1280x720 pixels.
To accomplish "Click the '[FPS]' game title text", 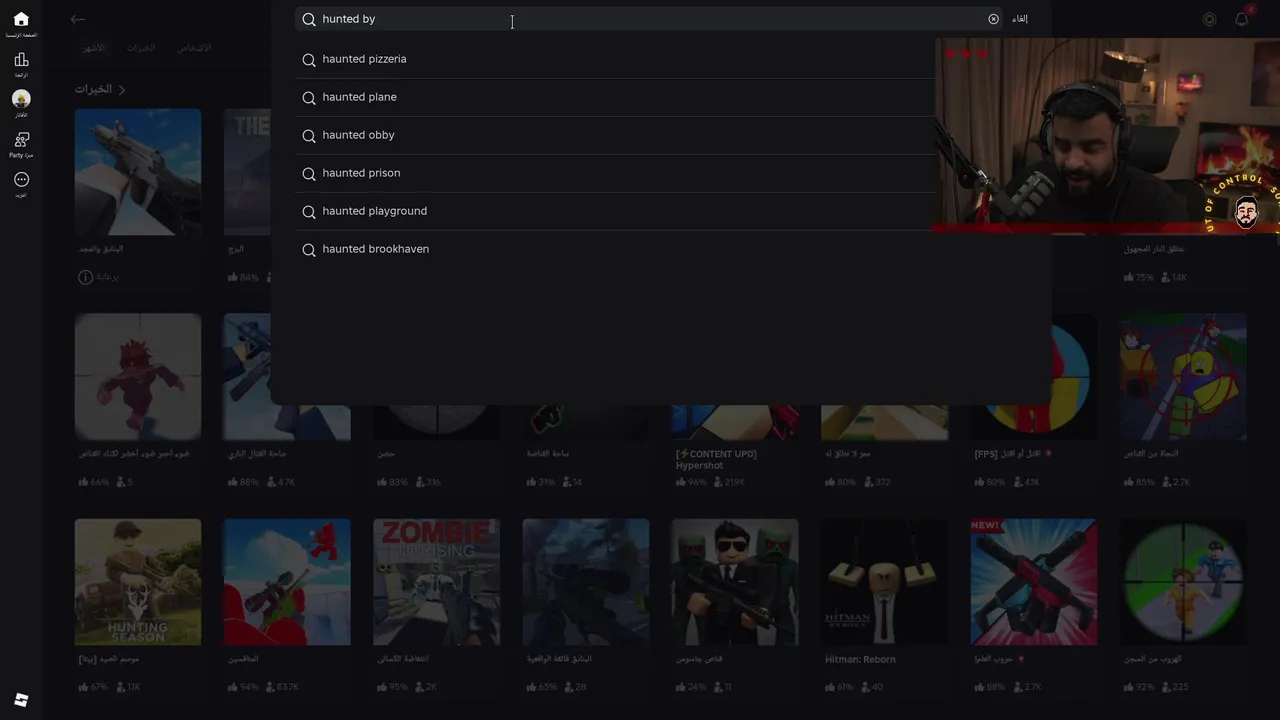I will tap(1013, 453).
